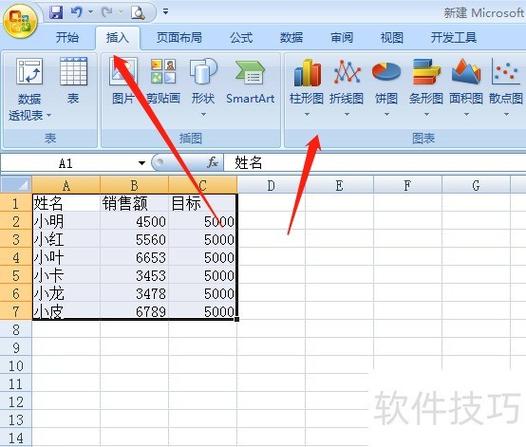Viewport: 526px width, 447px height.
Task: Click the Office button orb
Action: tap(20, 21)
